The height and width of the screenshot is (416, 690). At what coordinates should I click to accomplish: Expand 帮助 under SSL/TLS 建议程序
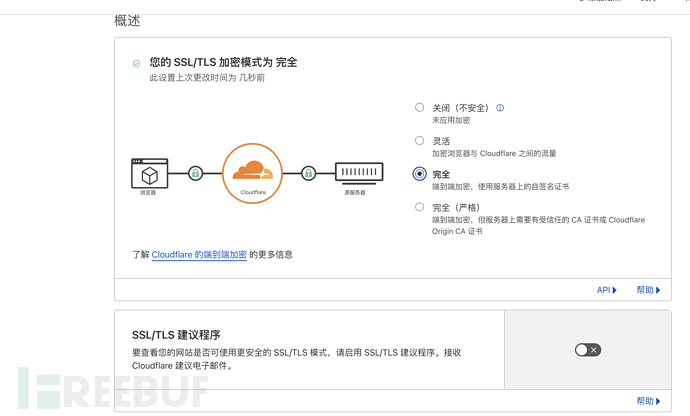(x=648, y=401)
